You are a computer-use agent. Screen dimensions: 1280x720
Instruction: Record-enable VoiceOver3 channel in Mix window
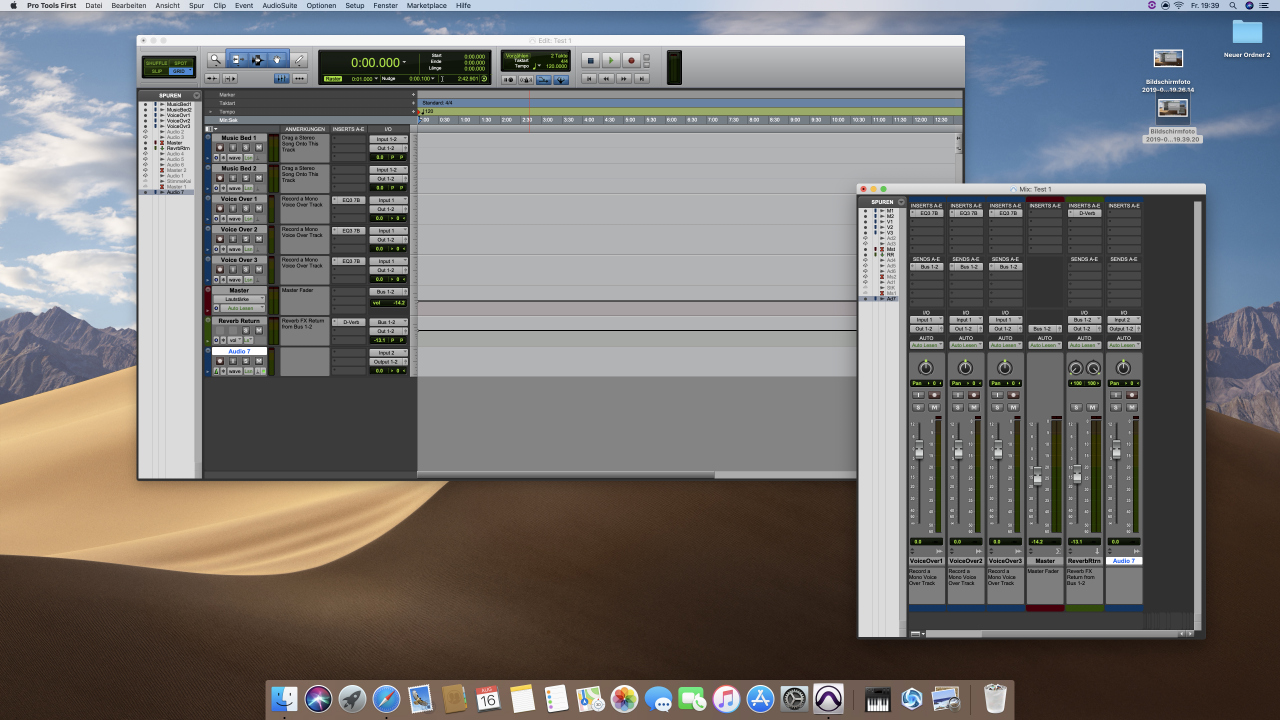(1013, 395)
